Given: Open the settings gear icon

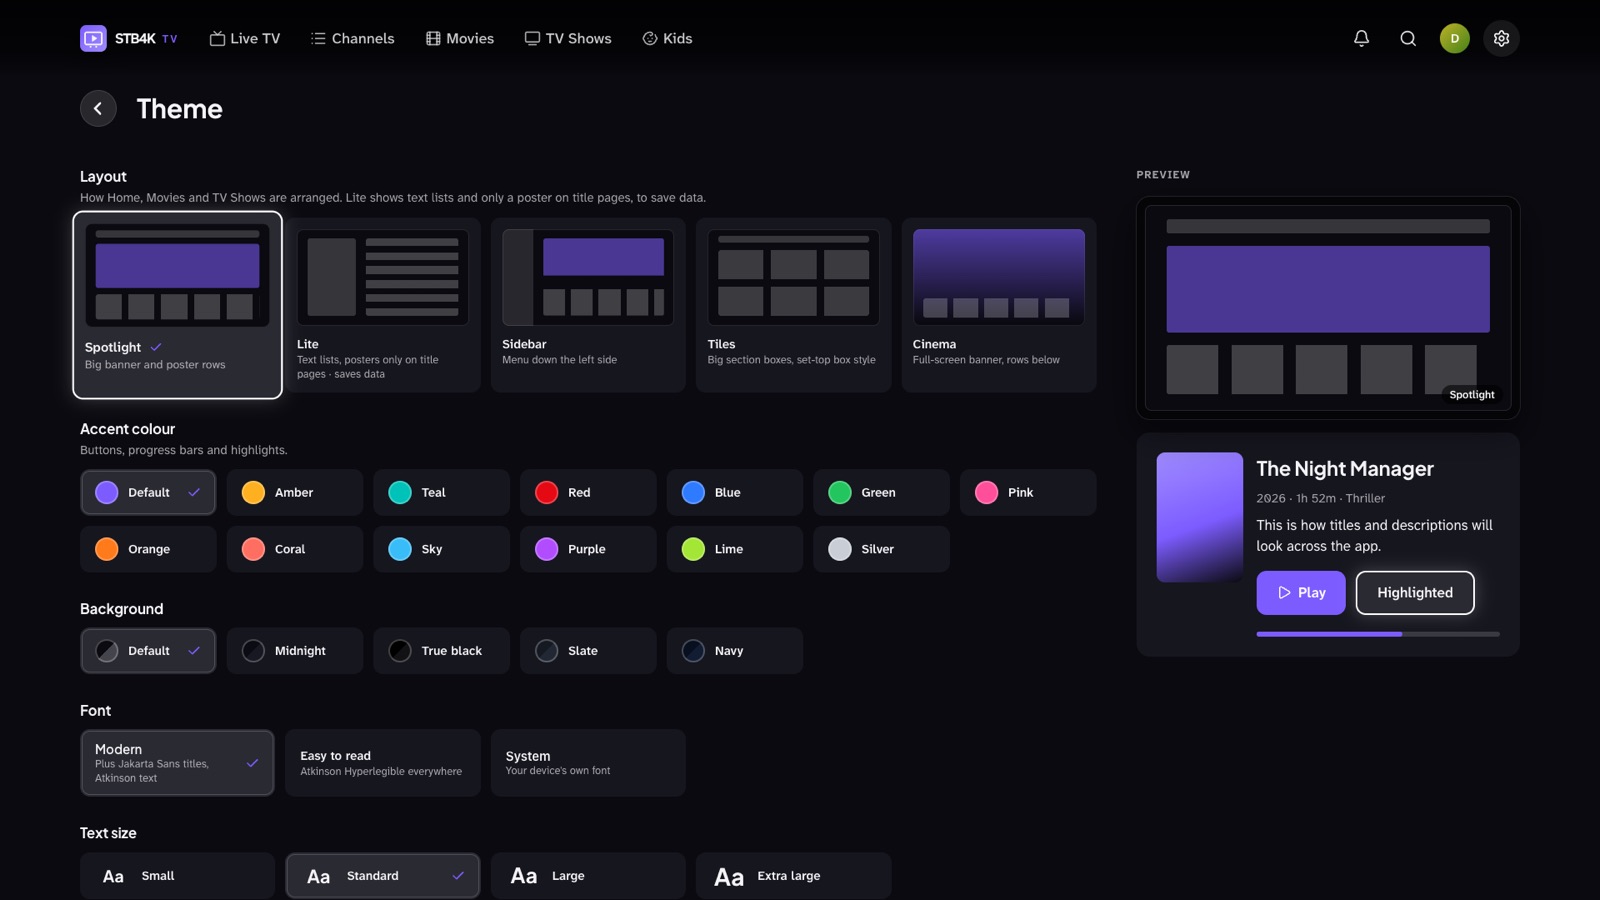Looking at the screenshot, I should pyautogui.click(x=1501, y=38).
